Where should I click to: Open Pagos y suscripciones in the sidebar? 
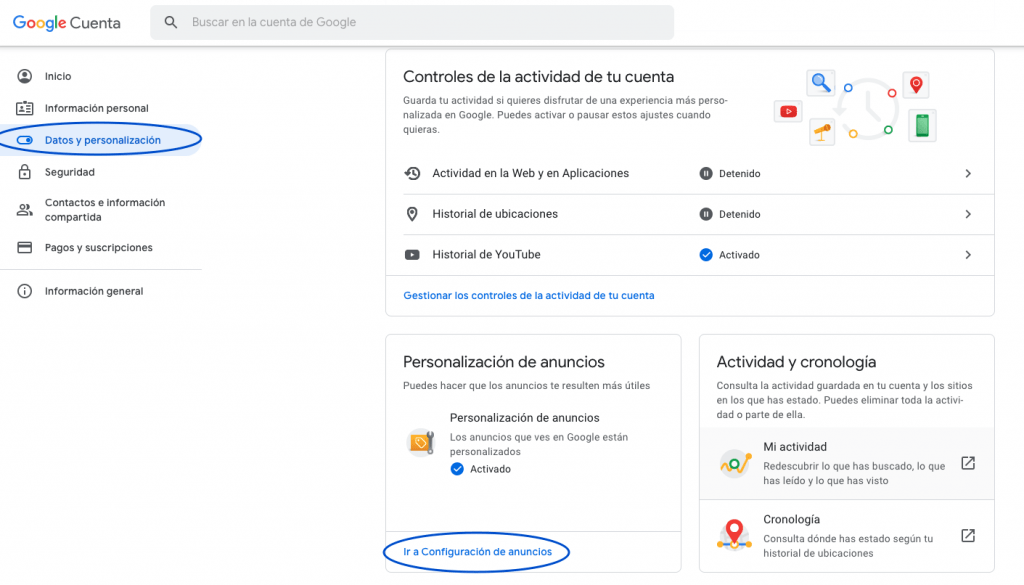point(101,247)
